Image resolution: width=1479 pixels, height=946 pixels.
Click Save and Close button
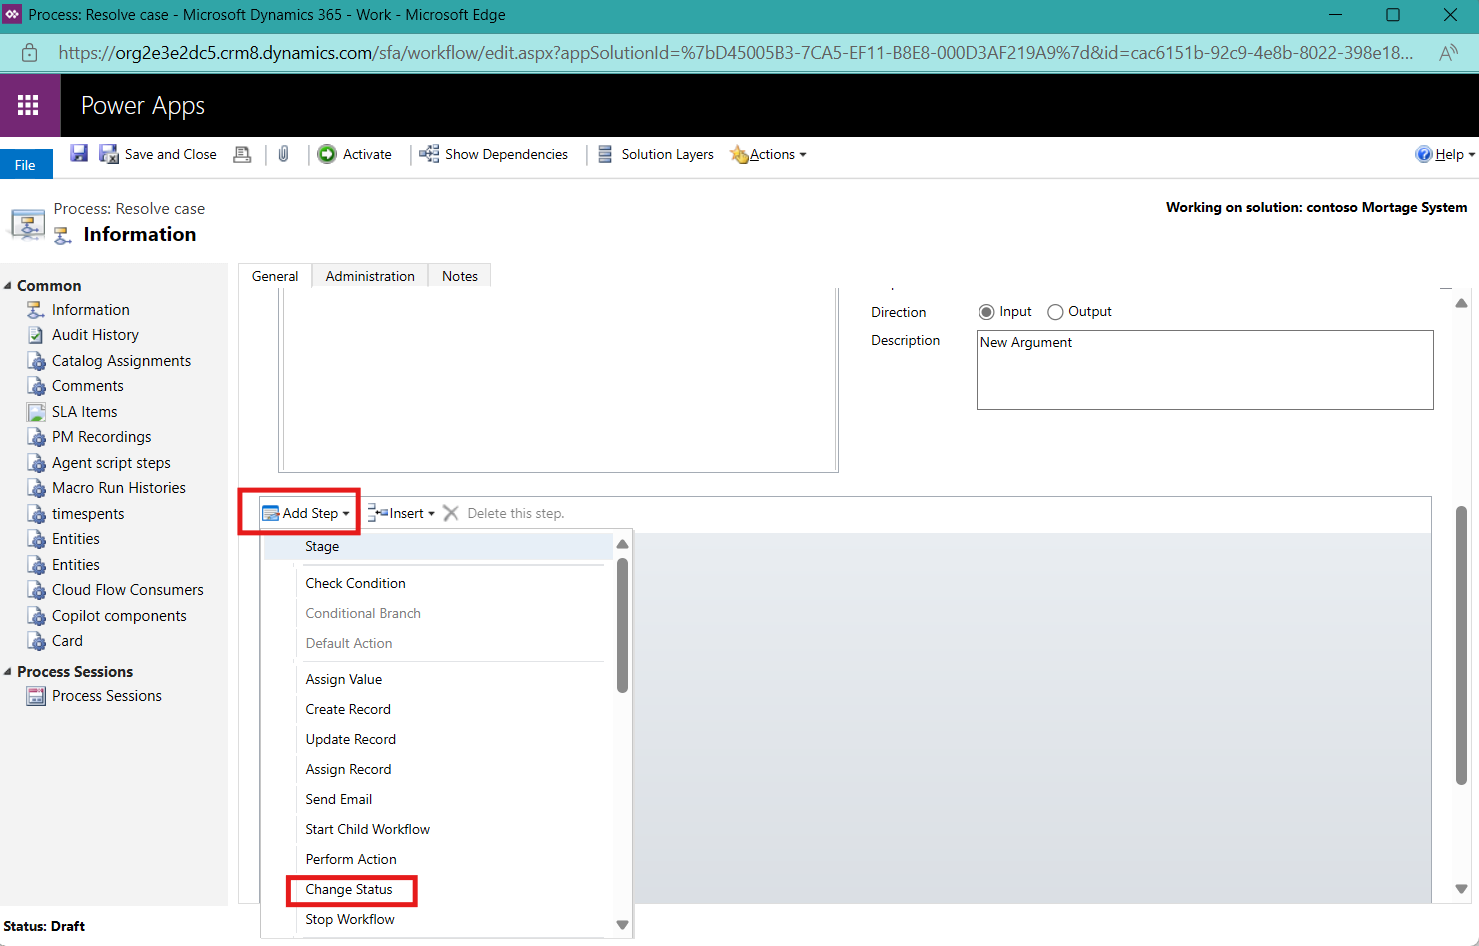pyautogui.click(x=159, y=154)
